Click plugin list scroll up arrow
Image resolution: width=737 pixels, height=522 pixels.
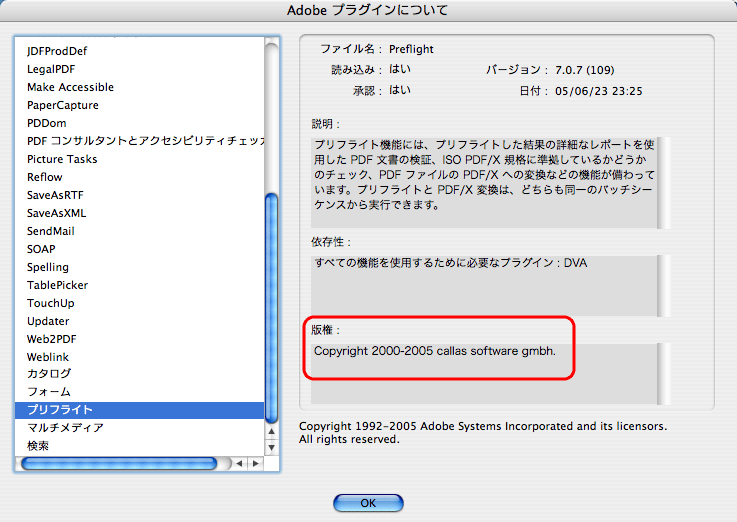tap(271, 431)
